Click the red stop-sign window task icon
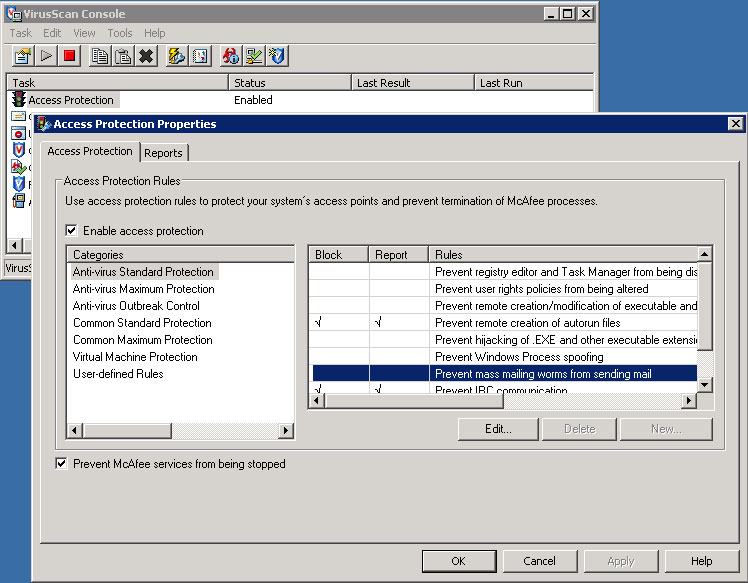Image resolution: width=748 pixels, height=583 pixels. [x=18, y=134]
